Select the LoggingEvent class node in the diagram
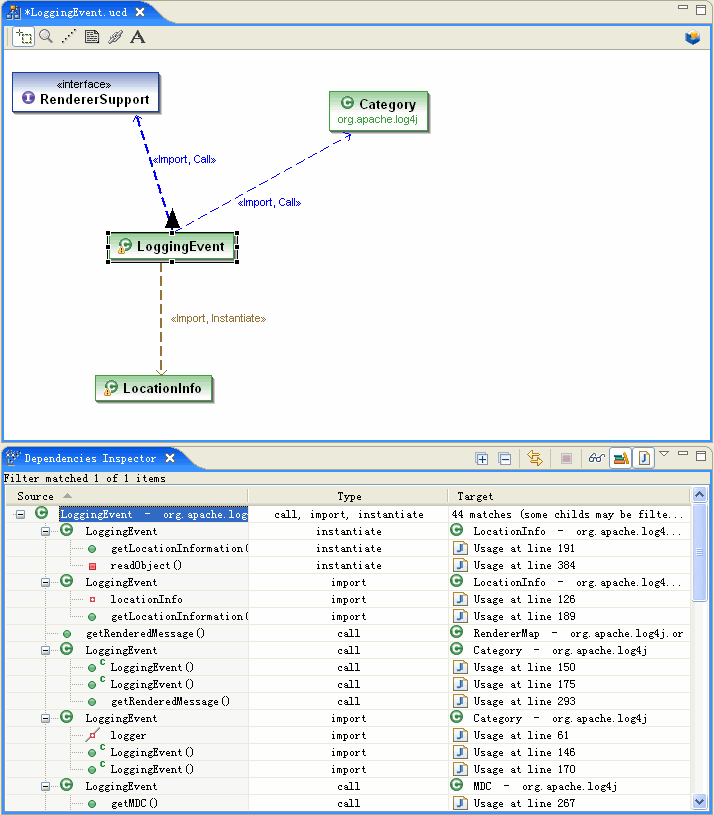Viewport: 714px width, 815px height. [173, 247]
